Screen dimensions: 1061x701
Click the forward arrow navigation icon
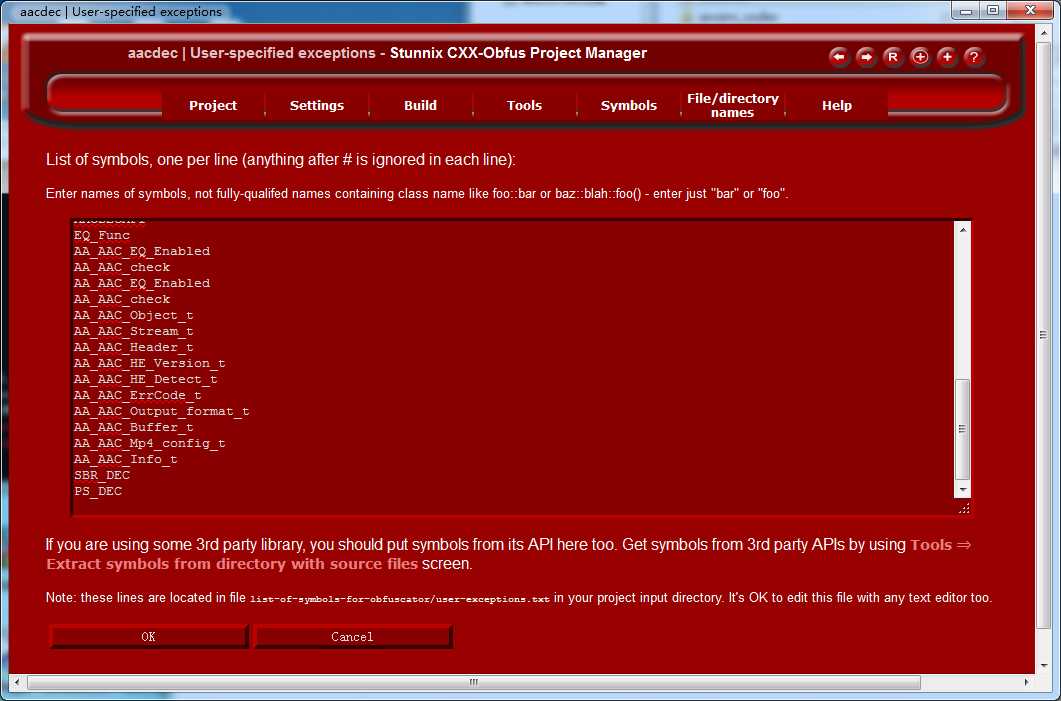(x=866, y=57)
